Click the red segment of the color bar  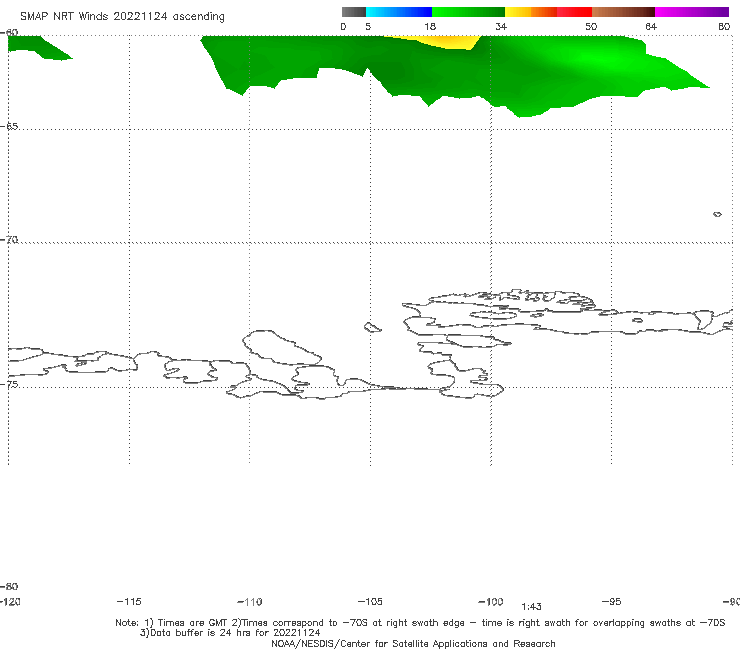coord(574,12)
